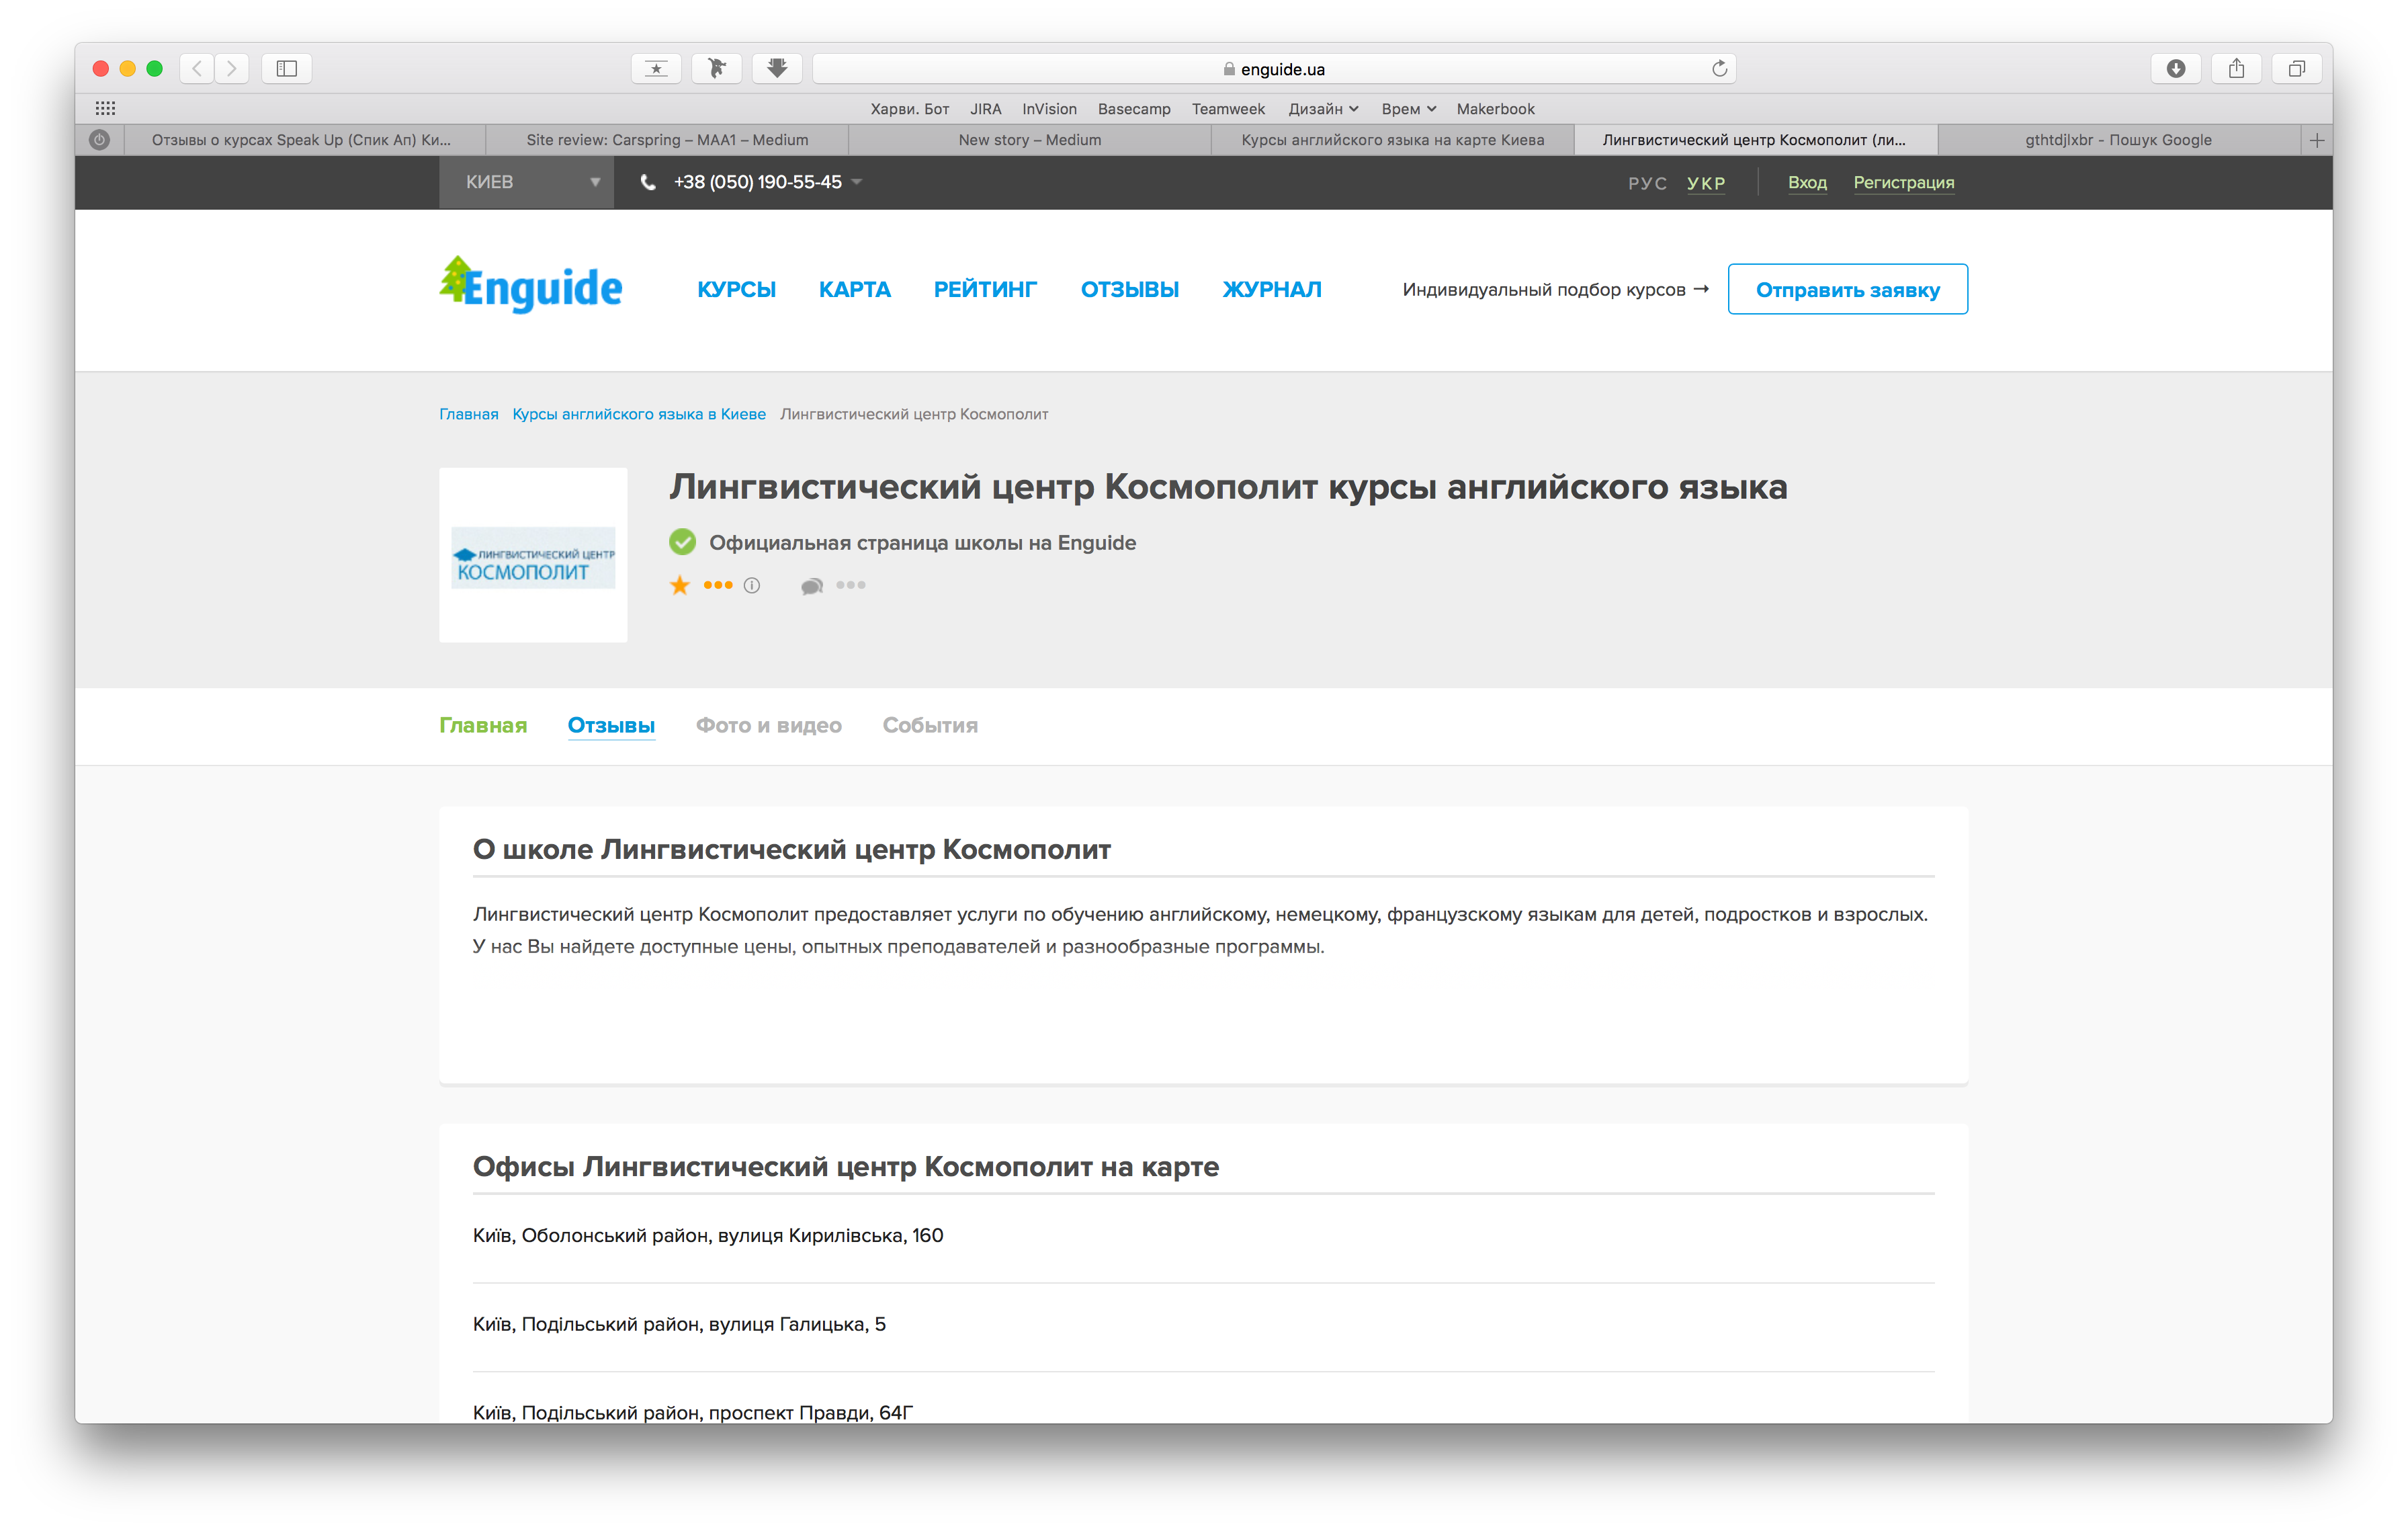Toggle the Safari sidebar button

click(x=287, y=68)
